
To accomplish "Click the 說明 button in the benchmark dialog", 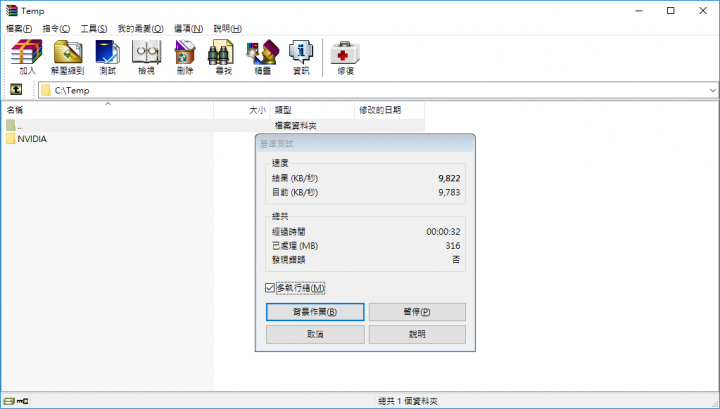I will [x=417, y=335].
